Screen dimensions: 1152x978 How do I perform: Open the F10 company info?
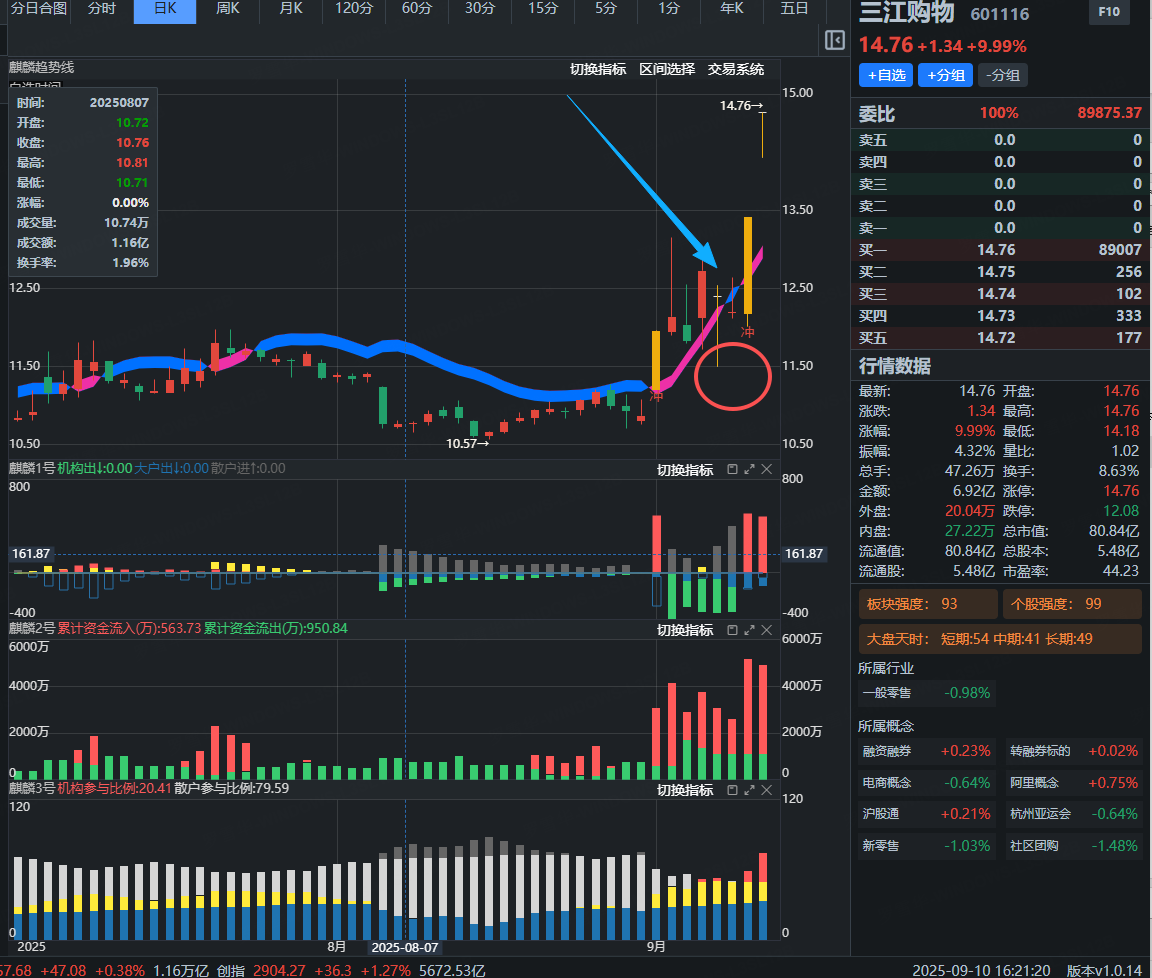(x=1108, y=13)
